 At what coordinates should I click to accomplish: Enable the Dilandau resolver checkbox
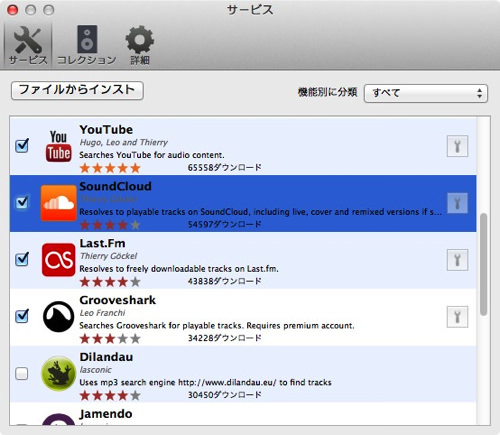(22, 373)
